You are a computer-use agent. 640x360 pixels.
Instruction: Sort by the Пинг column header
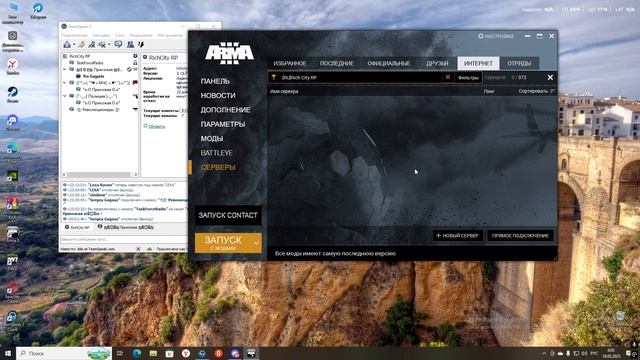(x=489, y=91)
